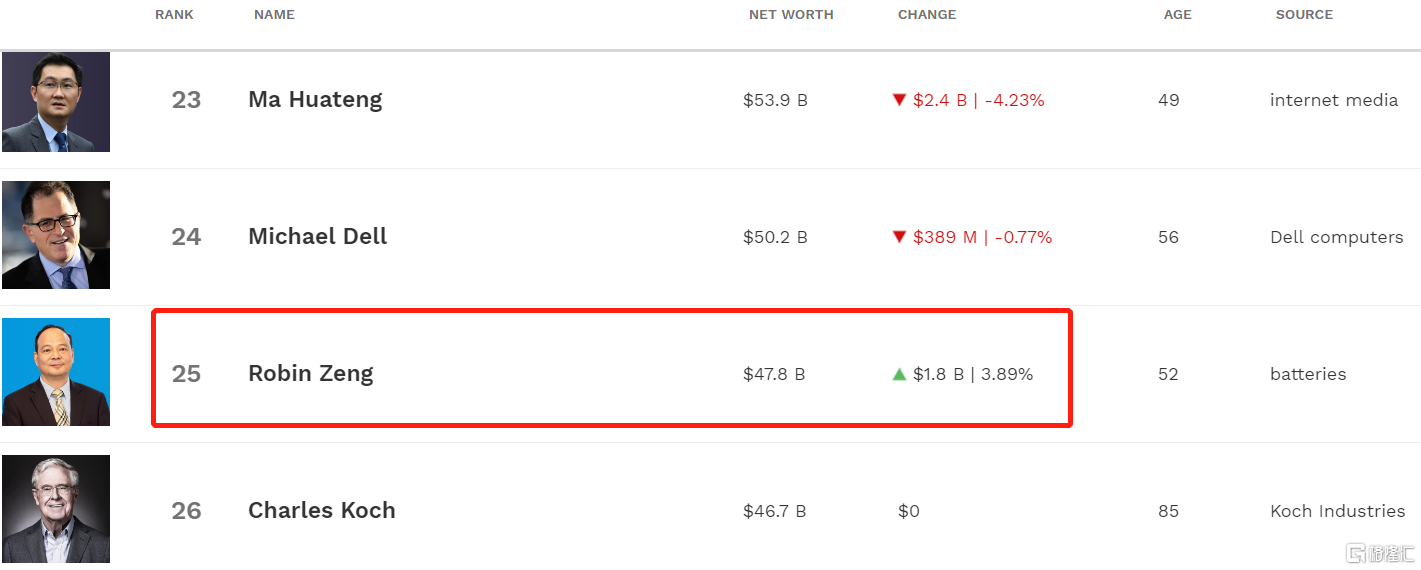The width and height of the screenshot is (1421, 570).
Task: Open the Robin Zeng name link
Action: coord(311,374)
